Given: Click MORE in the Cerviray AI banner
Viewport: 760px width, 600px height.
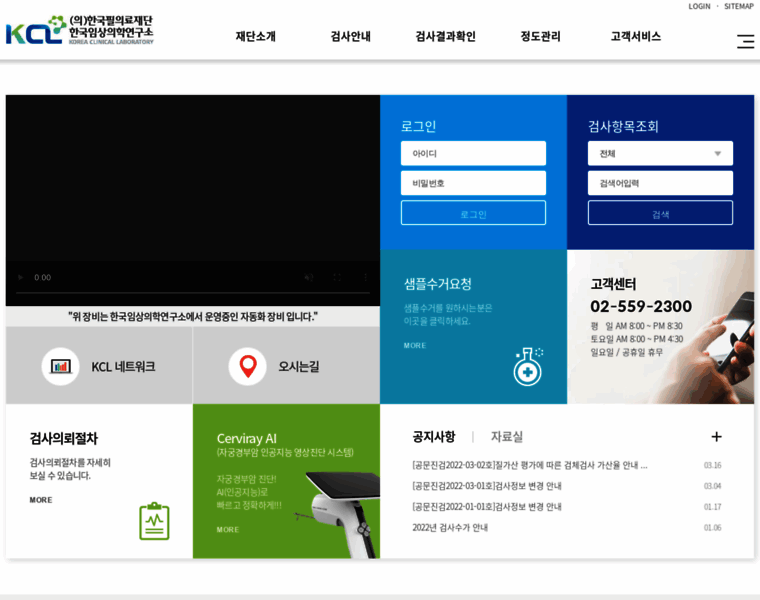Looking at the screenshot, I should pos(228,530).
